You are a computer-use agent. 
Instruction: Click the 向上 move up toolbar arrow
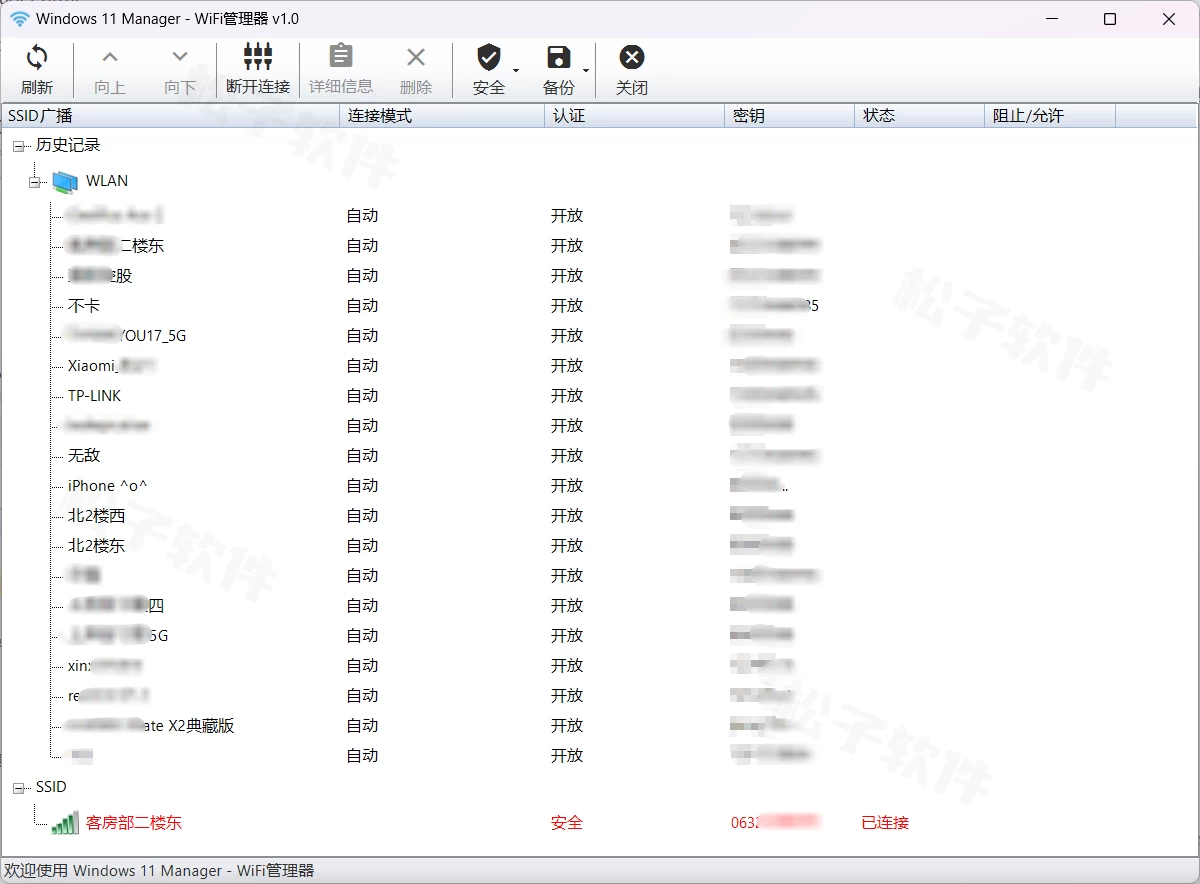coord(110,57)
